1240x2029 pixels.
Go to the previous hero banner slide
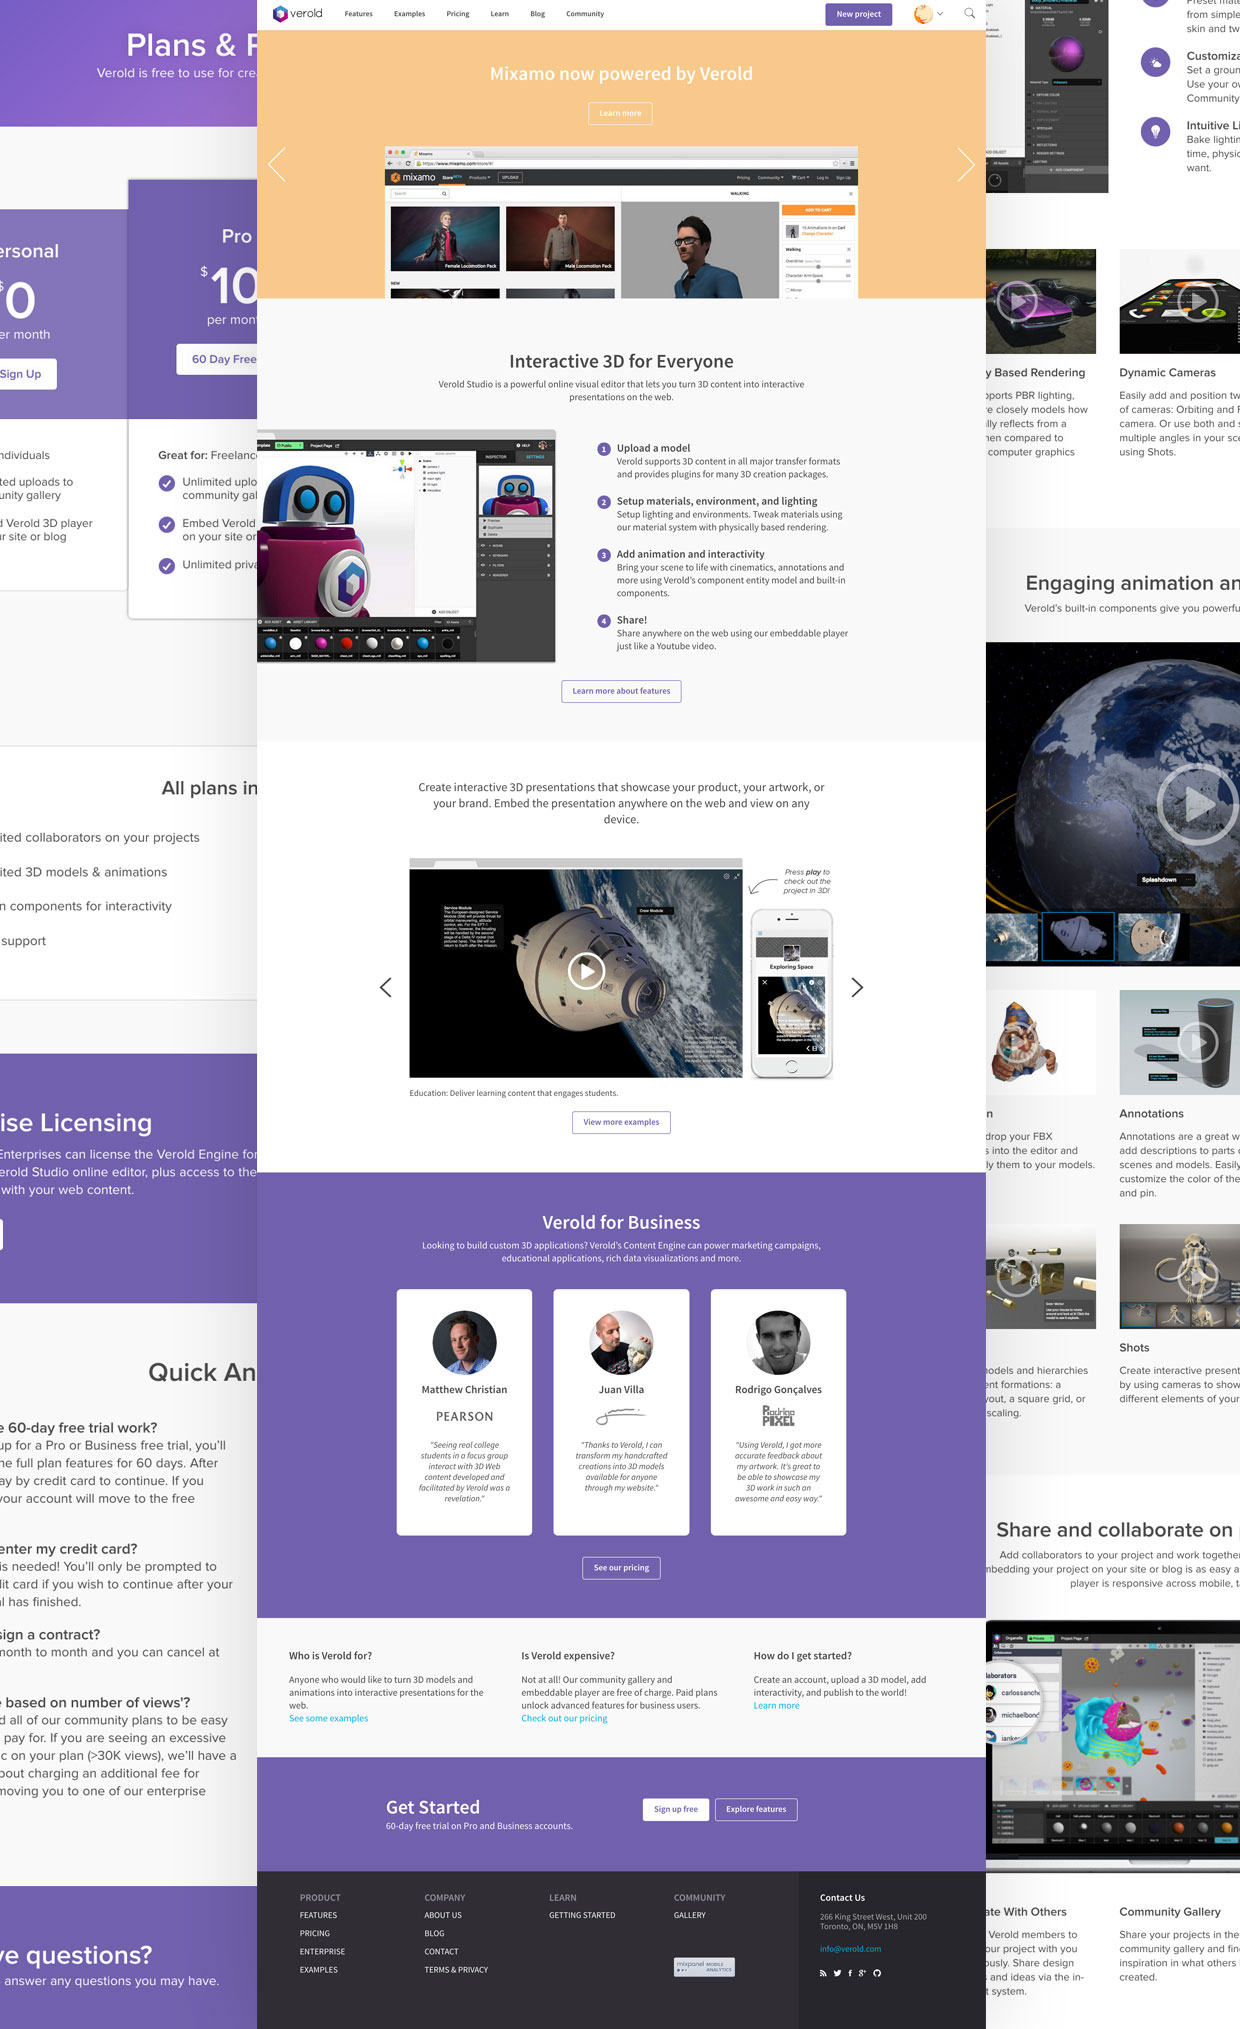pos(277,164)
